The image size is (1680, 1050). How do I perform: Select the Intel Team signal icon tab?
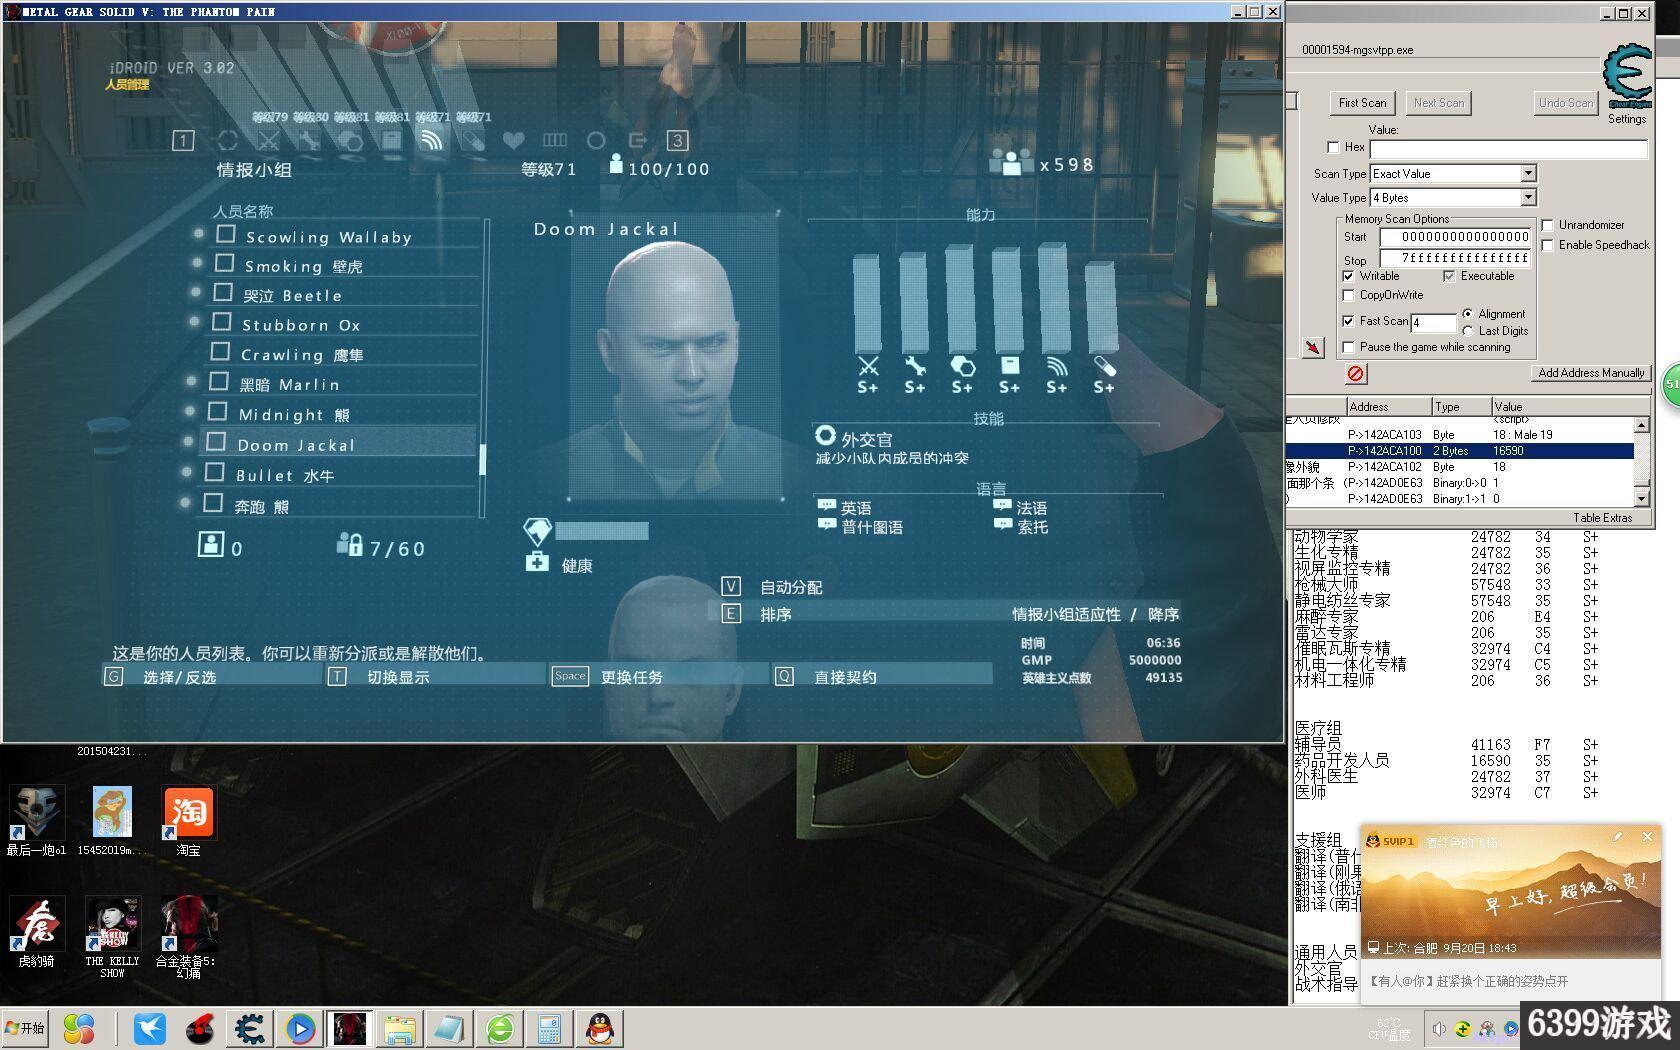point(431,141)
